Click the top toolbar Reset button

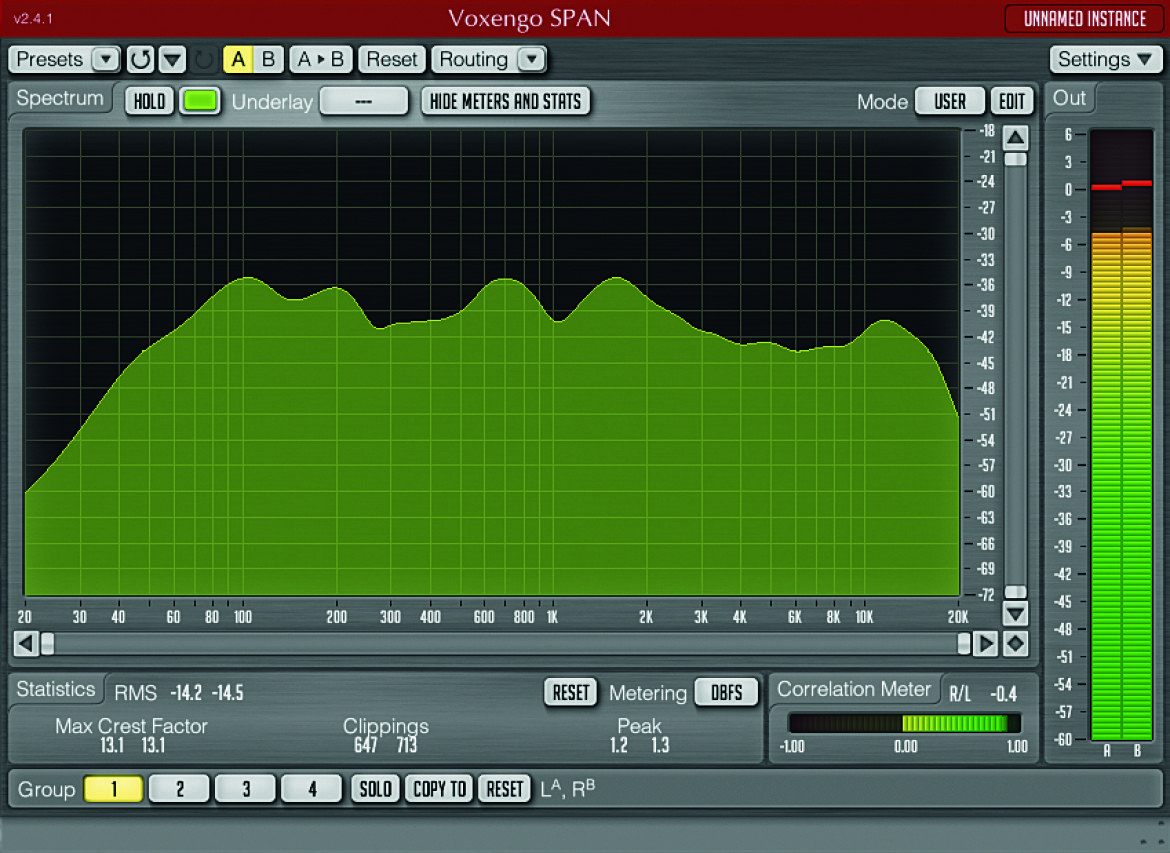click(392, 59)
